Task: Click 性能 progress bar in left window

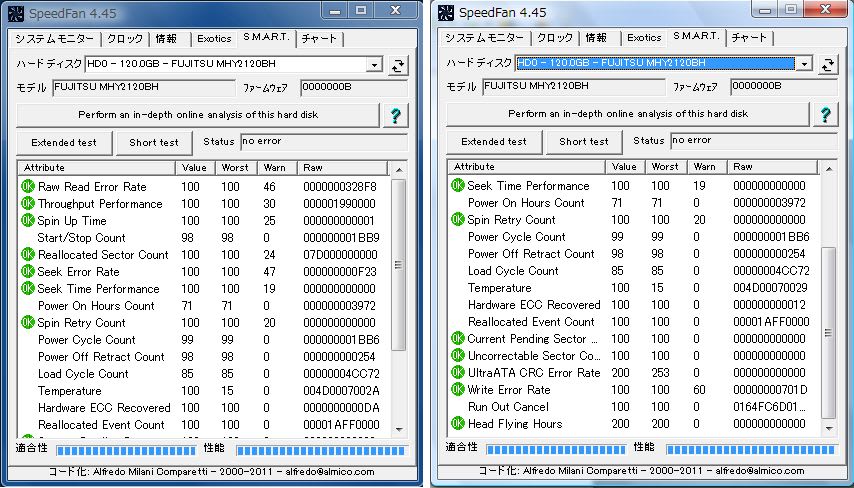Action: point(321,450)
